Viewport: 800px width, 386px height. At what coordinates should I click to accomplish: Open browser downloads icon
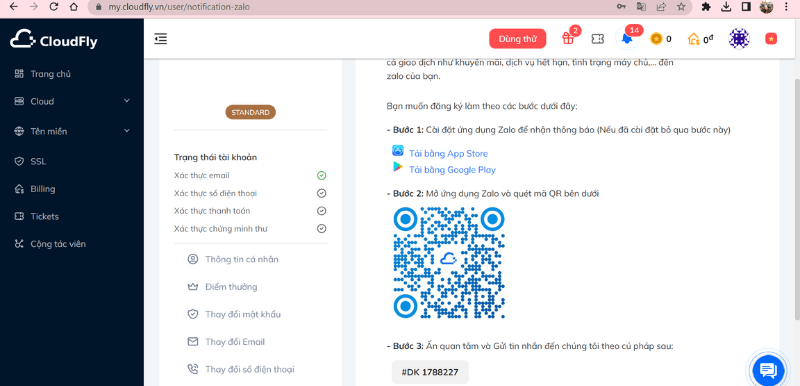coord(726,7)
